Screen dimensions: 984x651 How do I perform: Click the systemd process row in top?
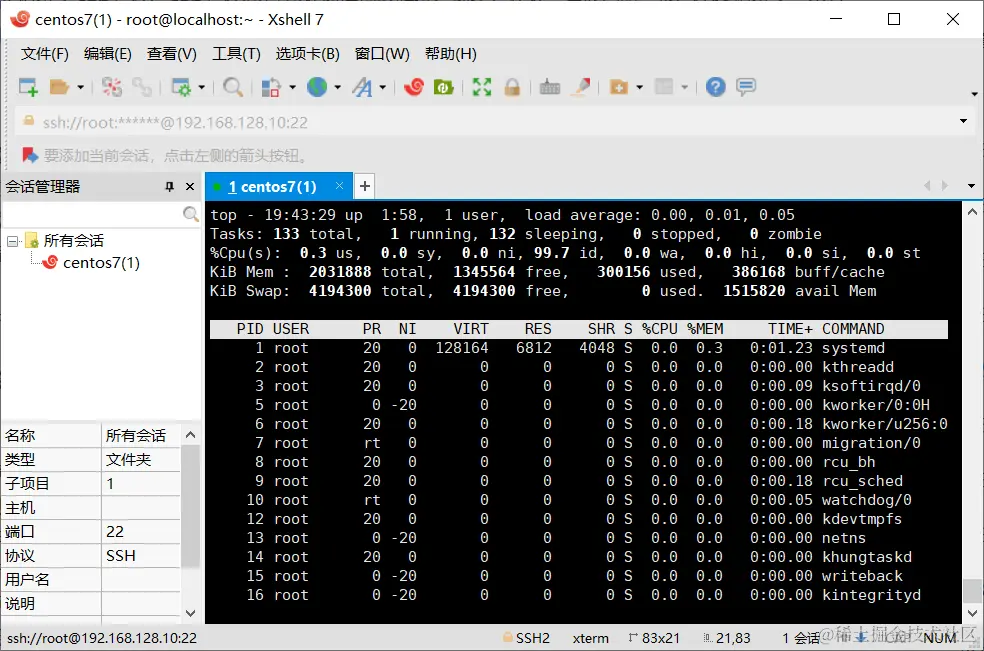point(579,348)
